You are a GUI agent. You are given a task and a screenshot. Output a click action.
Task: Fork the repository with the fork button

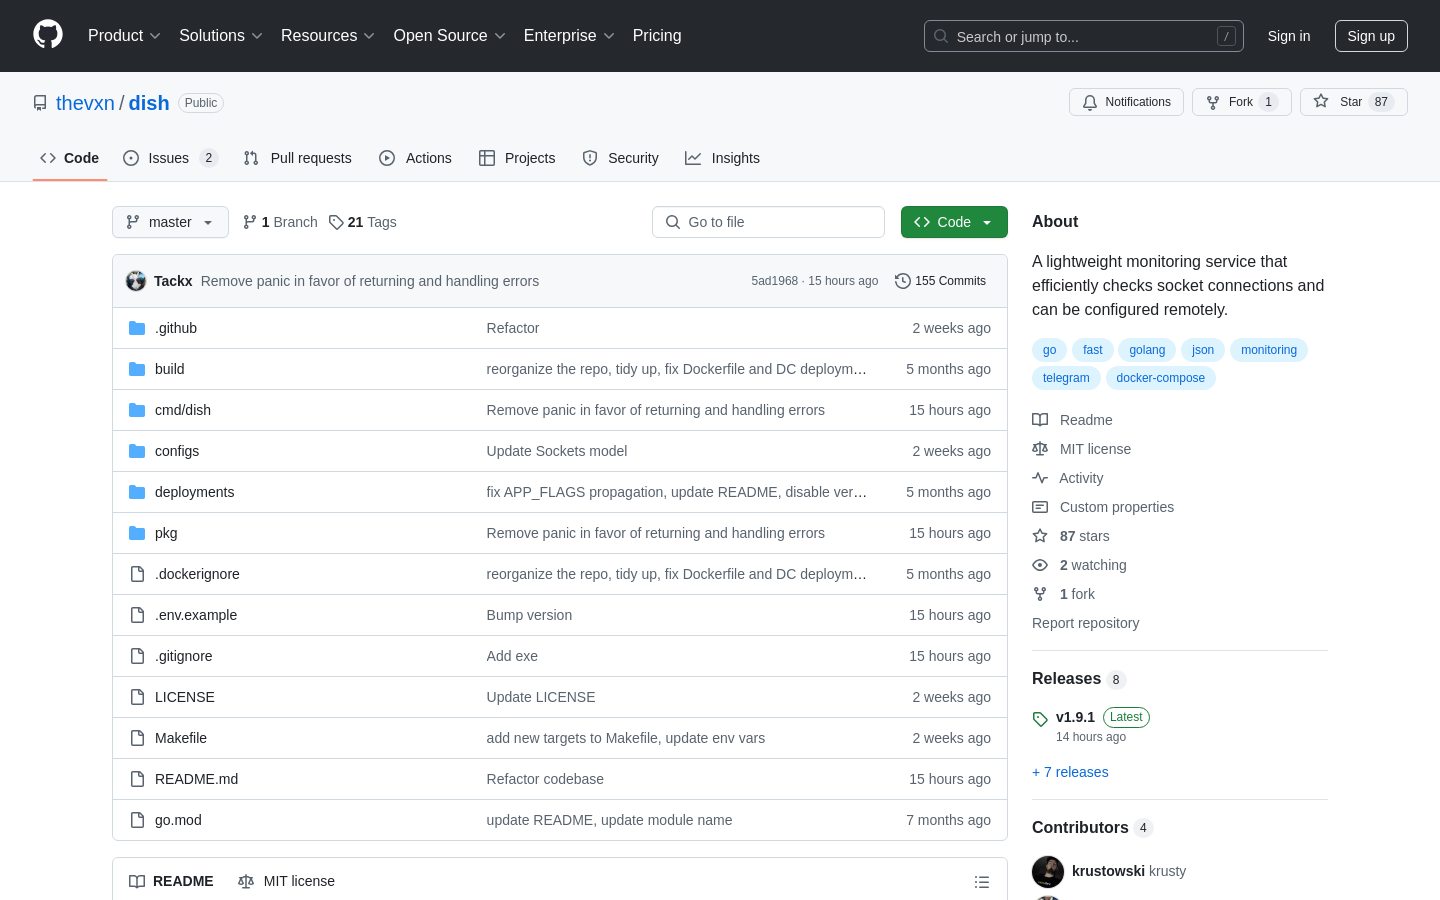tap(1241, 102)
